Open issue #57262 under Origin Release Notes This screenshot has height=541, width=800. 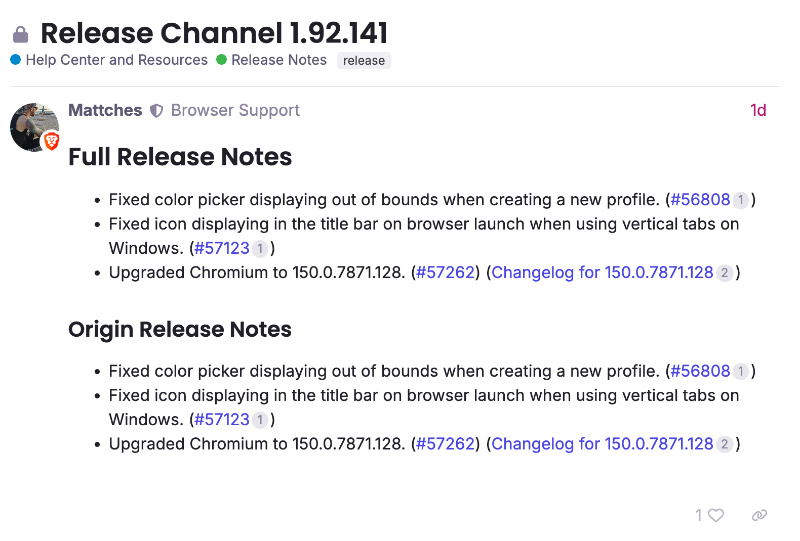point(445,444)
